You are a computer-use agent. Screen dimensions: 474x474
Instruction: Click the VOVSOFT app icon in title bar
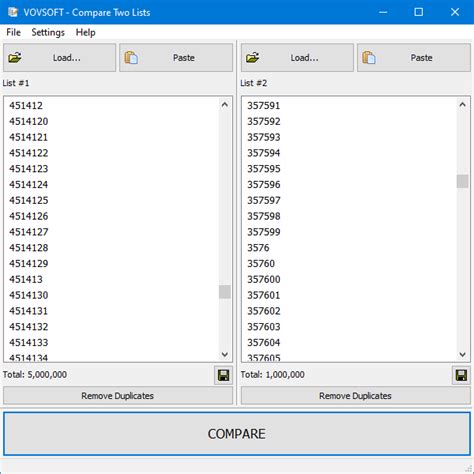point(13,12)
